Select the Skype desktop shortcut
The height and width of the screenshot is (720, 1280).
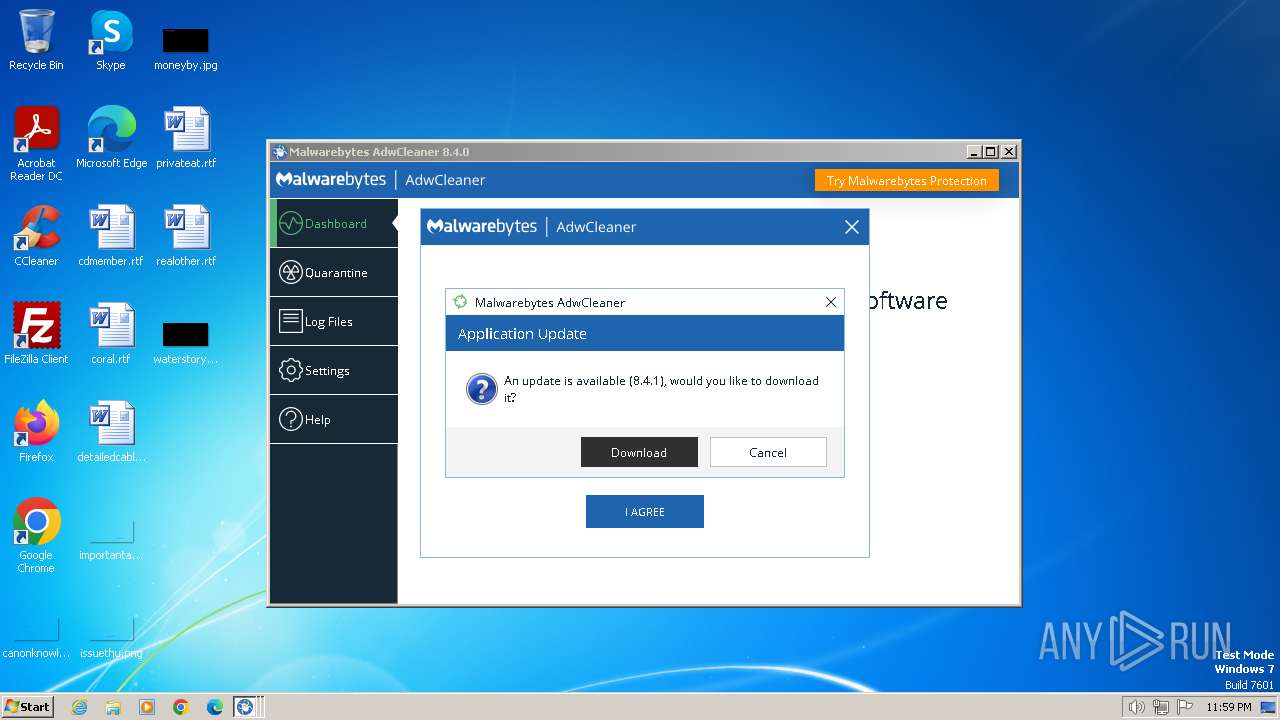coord(110,40)
